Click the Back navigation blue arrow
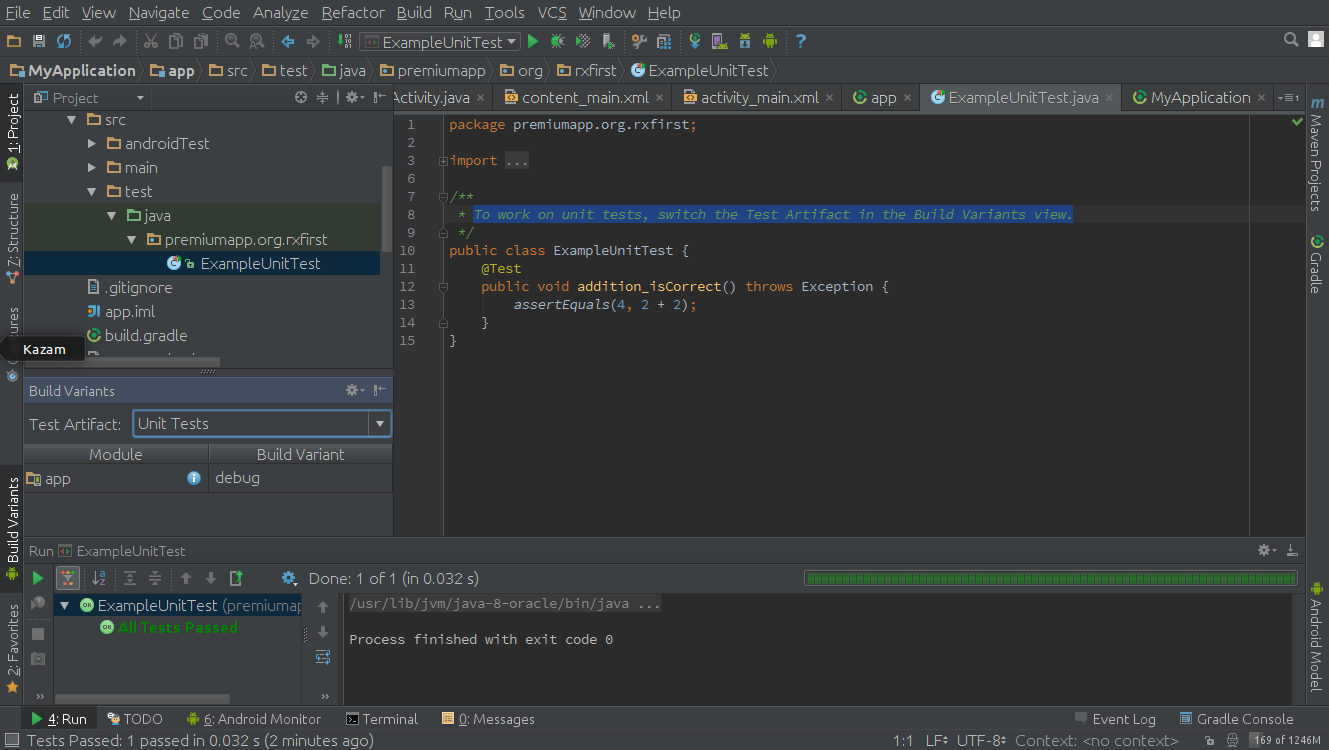Screen dimensions: 1329x750 pyautogui.click(x=288, y=41)
